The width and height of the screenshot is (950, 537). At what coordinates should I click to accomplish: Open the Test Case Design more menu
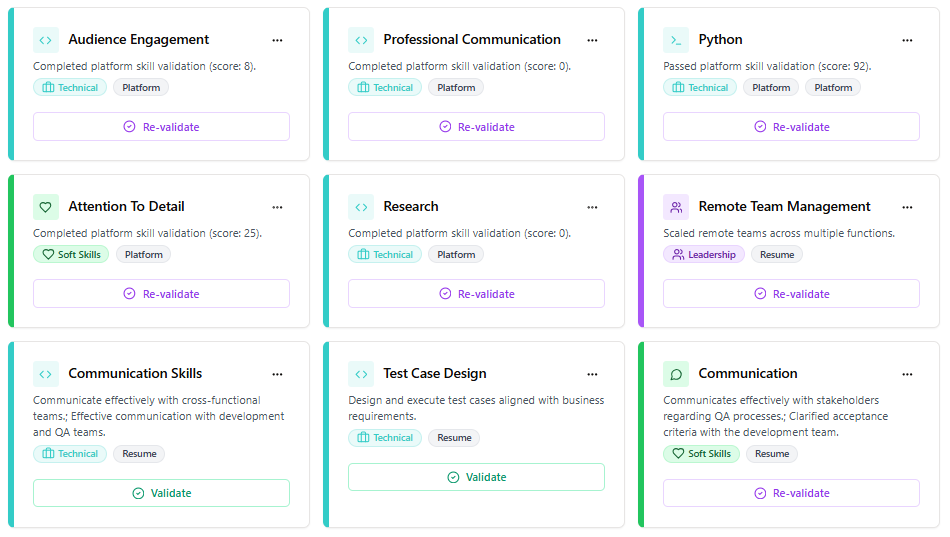(x=592, y=374)
